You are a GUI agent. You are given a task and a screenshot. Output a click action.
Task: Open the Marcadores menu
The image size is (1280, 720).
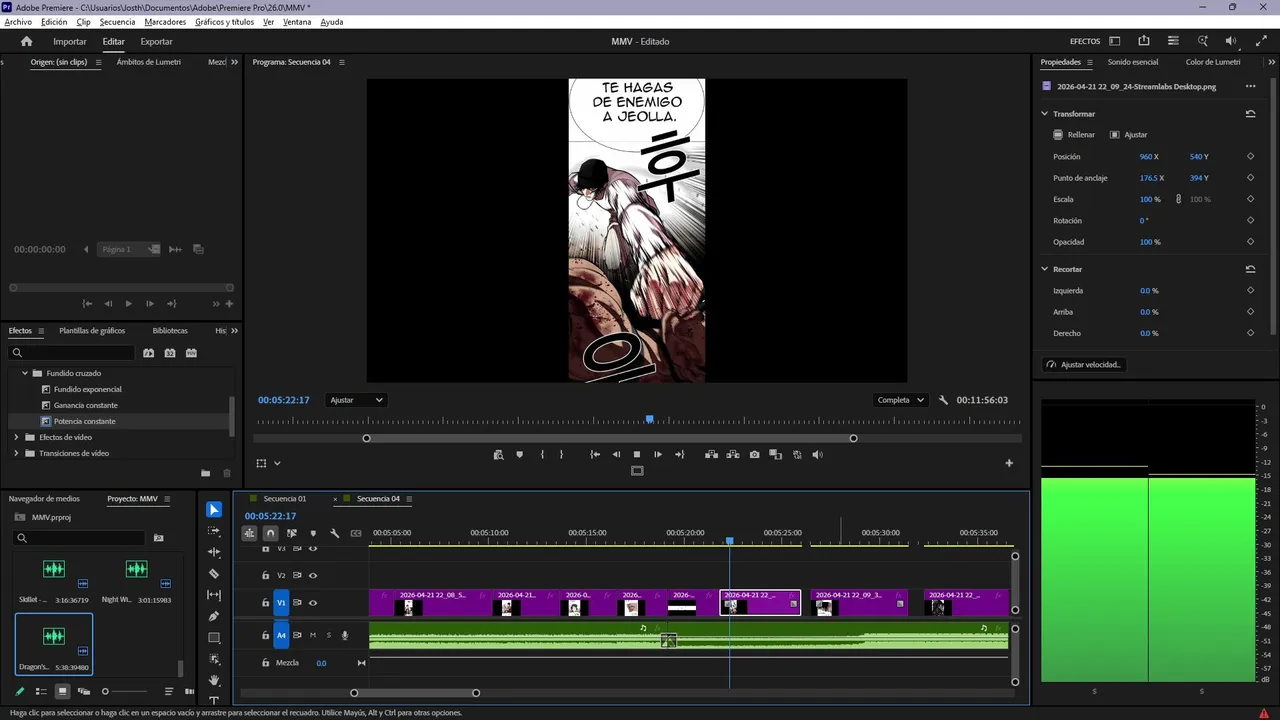click(x=165, y=21)
